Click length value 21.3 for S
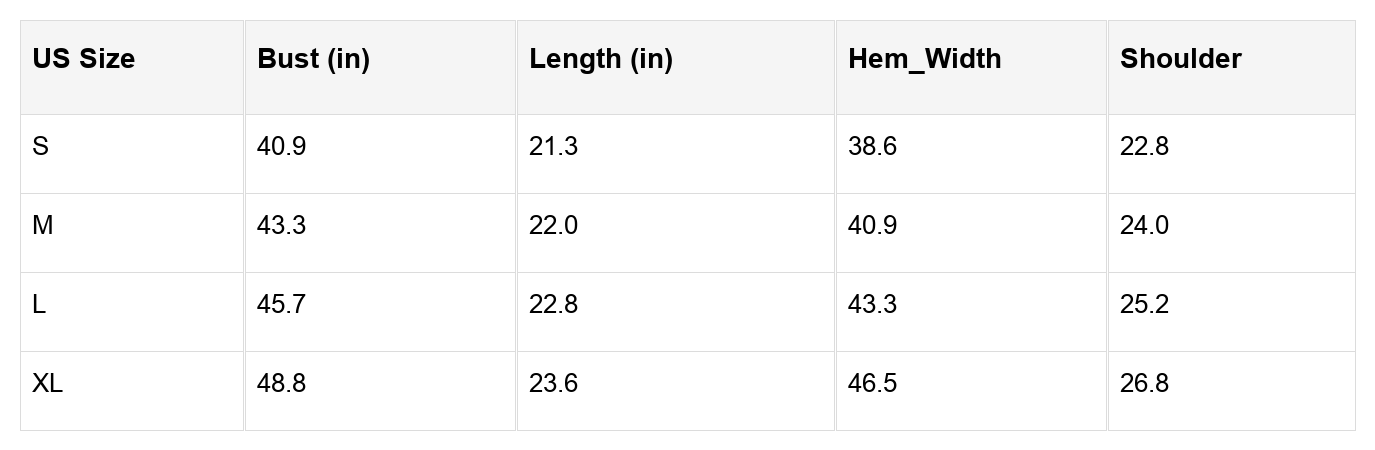Viewport: 1375px width, 450px height. [553, 147]
